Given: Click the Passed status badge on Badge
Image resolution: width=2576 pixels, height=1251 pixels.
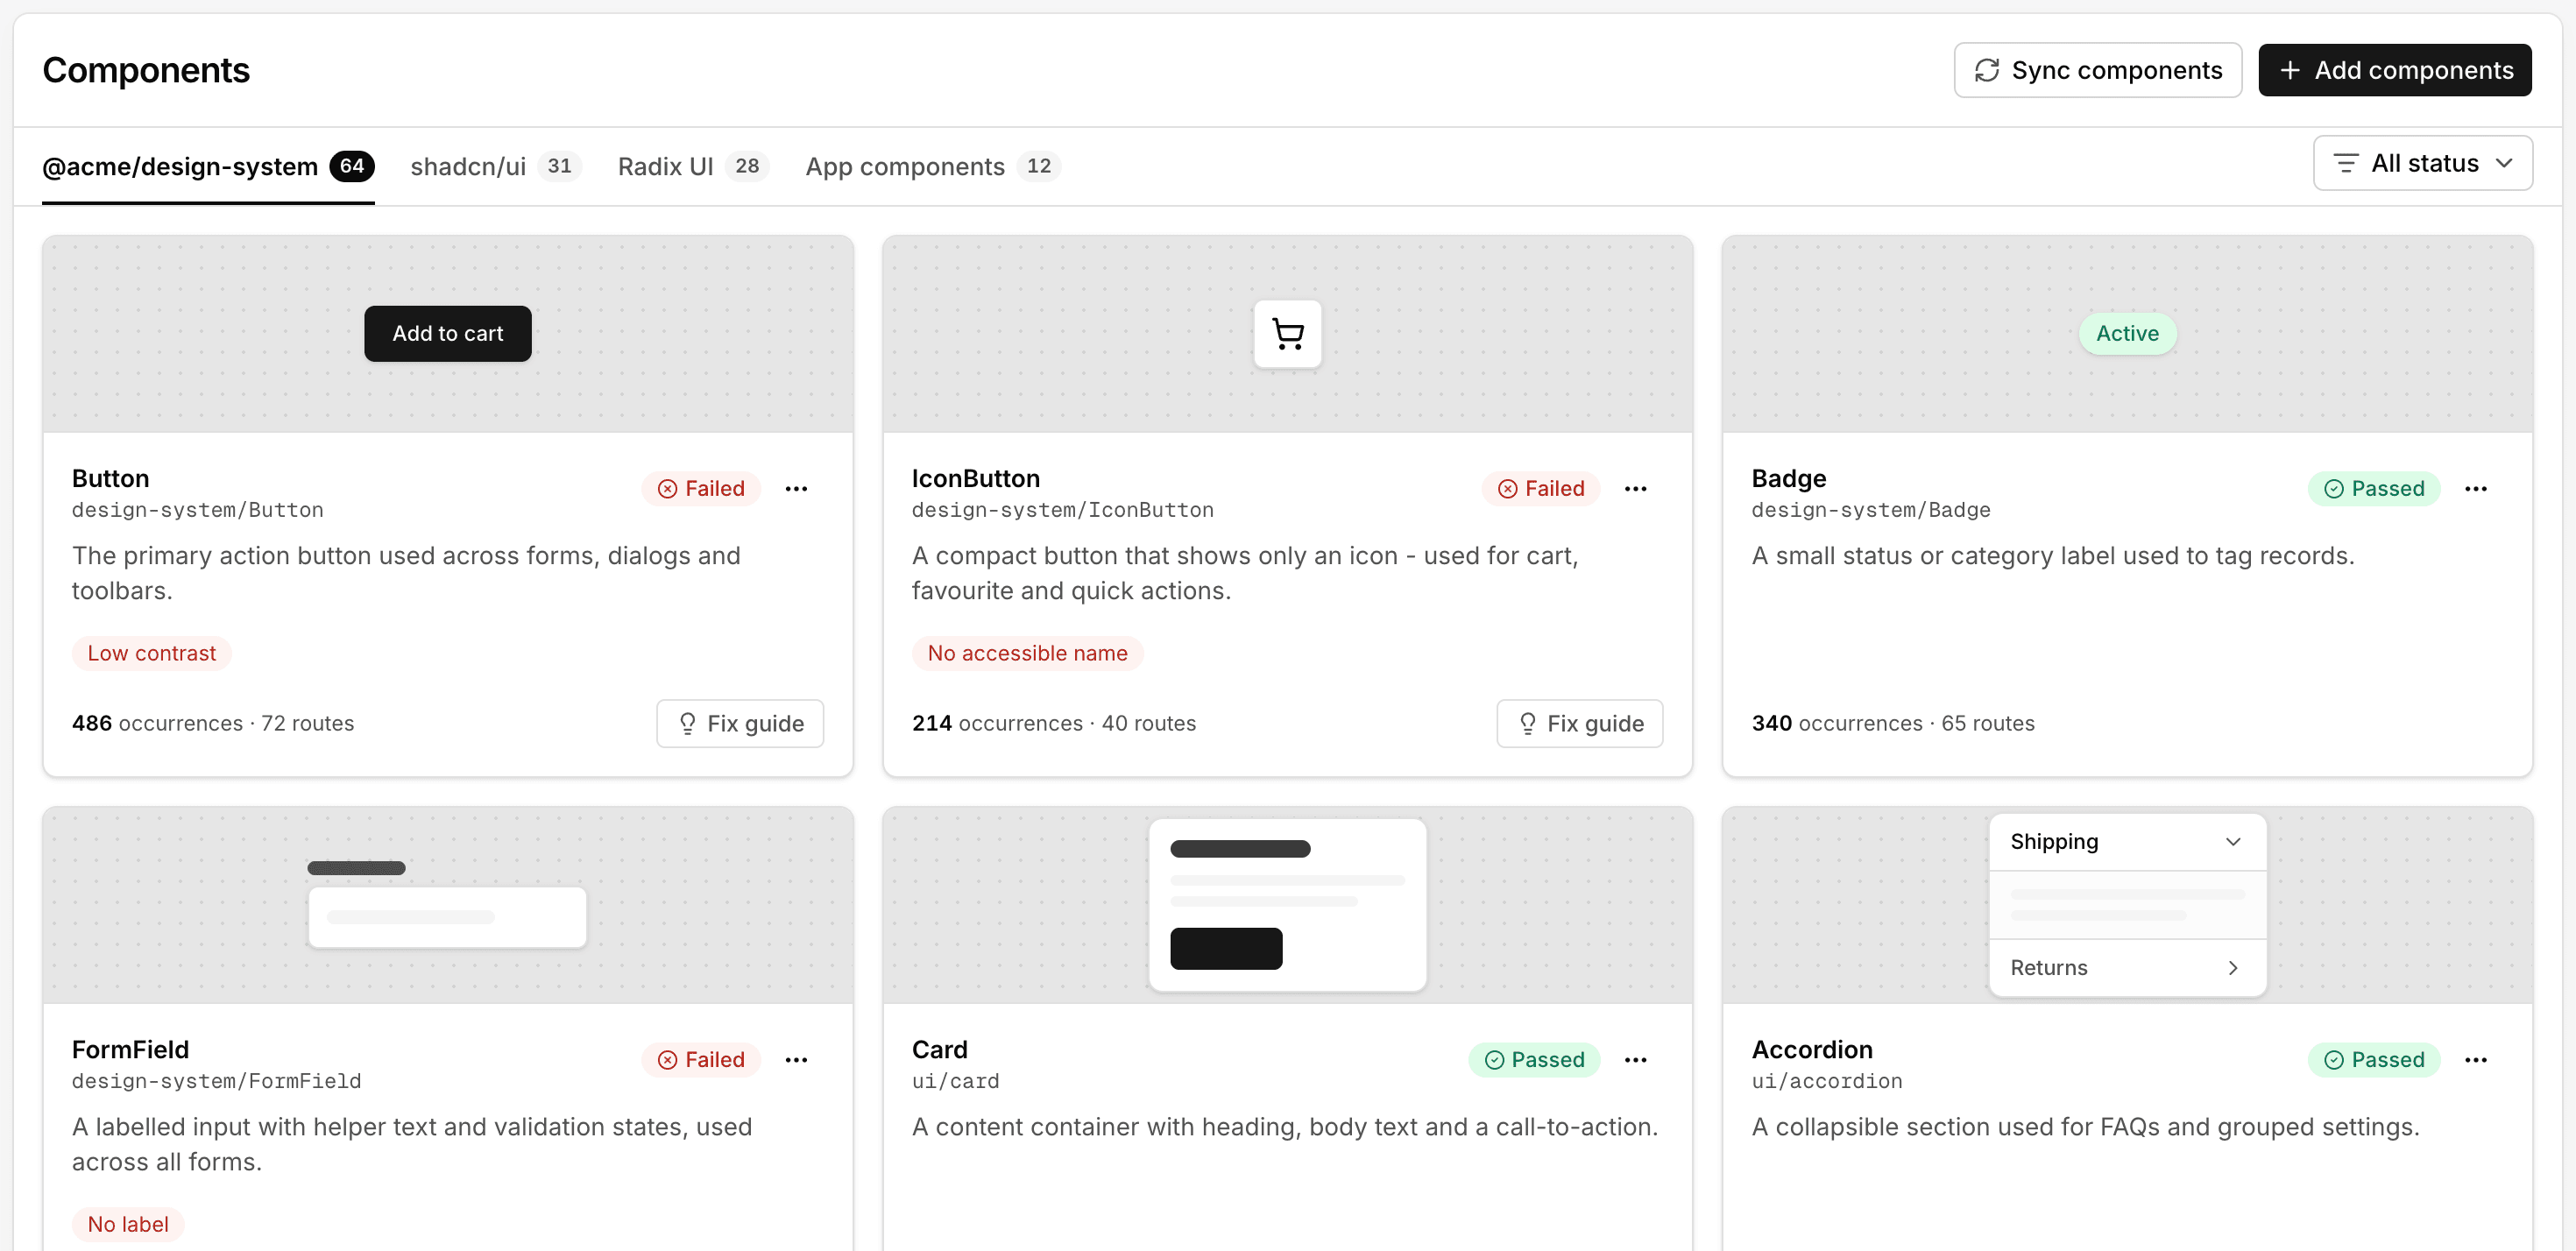Looking at the screenshot, I should pyautogui.click(x=2373, y=489).
